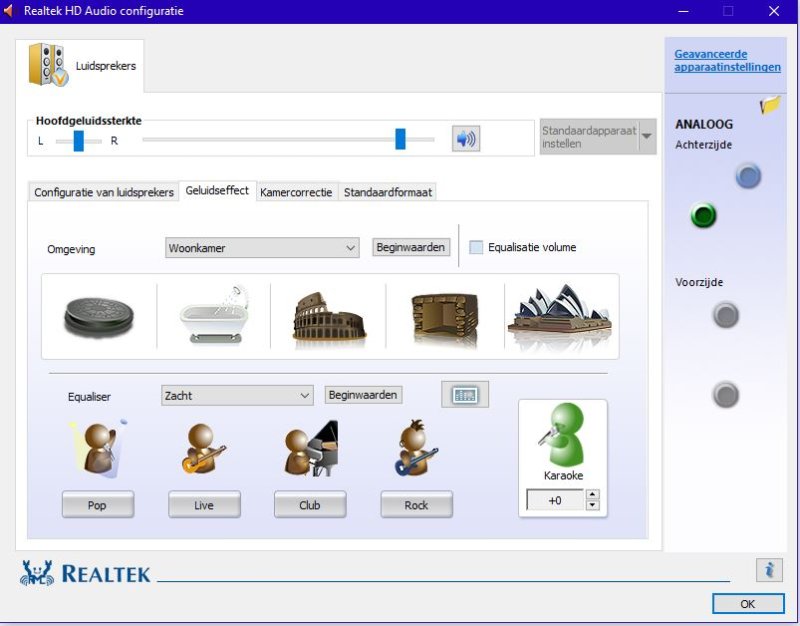Open the Configuratie van luidsprekers tab
The height and width of the screenshot is (626, 800).
click(104, 192)
